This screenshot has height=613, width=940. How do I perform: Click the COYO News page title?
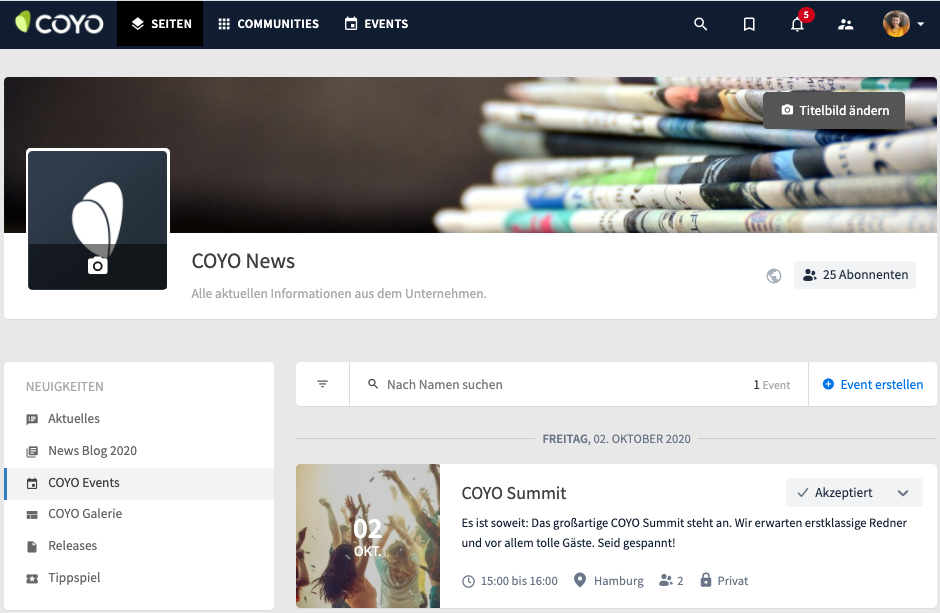pos(243,261)
